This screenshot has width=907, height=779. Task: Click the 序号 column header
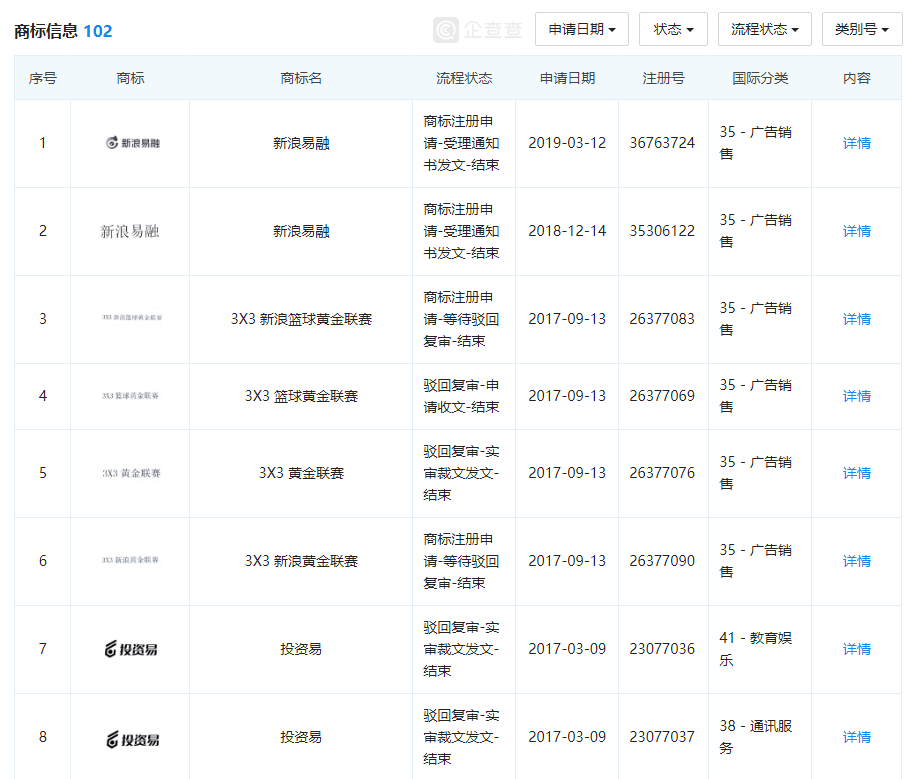[43, 78]
